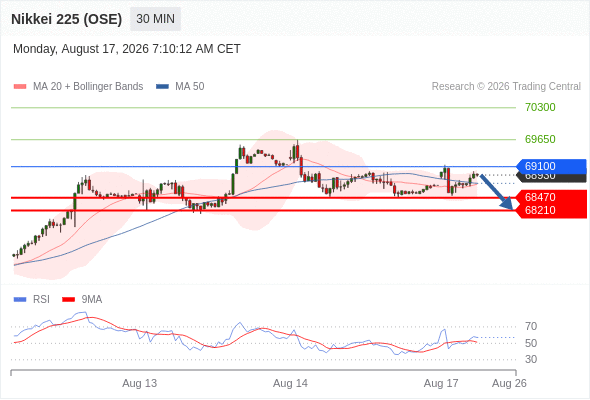Click the blue RSI legend swatch
The width and height of the screenshot is (590, 400).
[x=20, y=300]
